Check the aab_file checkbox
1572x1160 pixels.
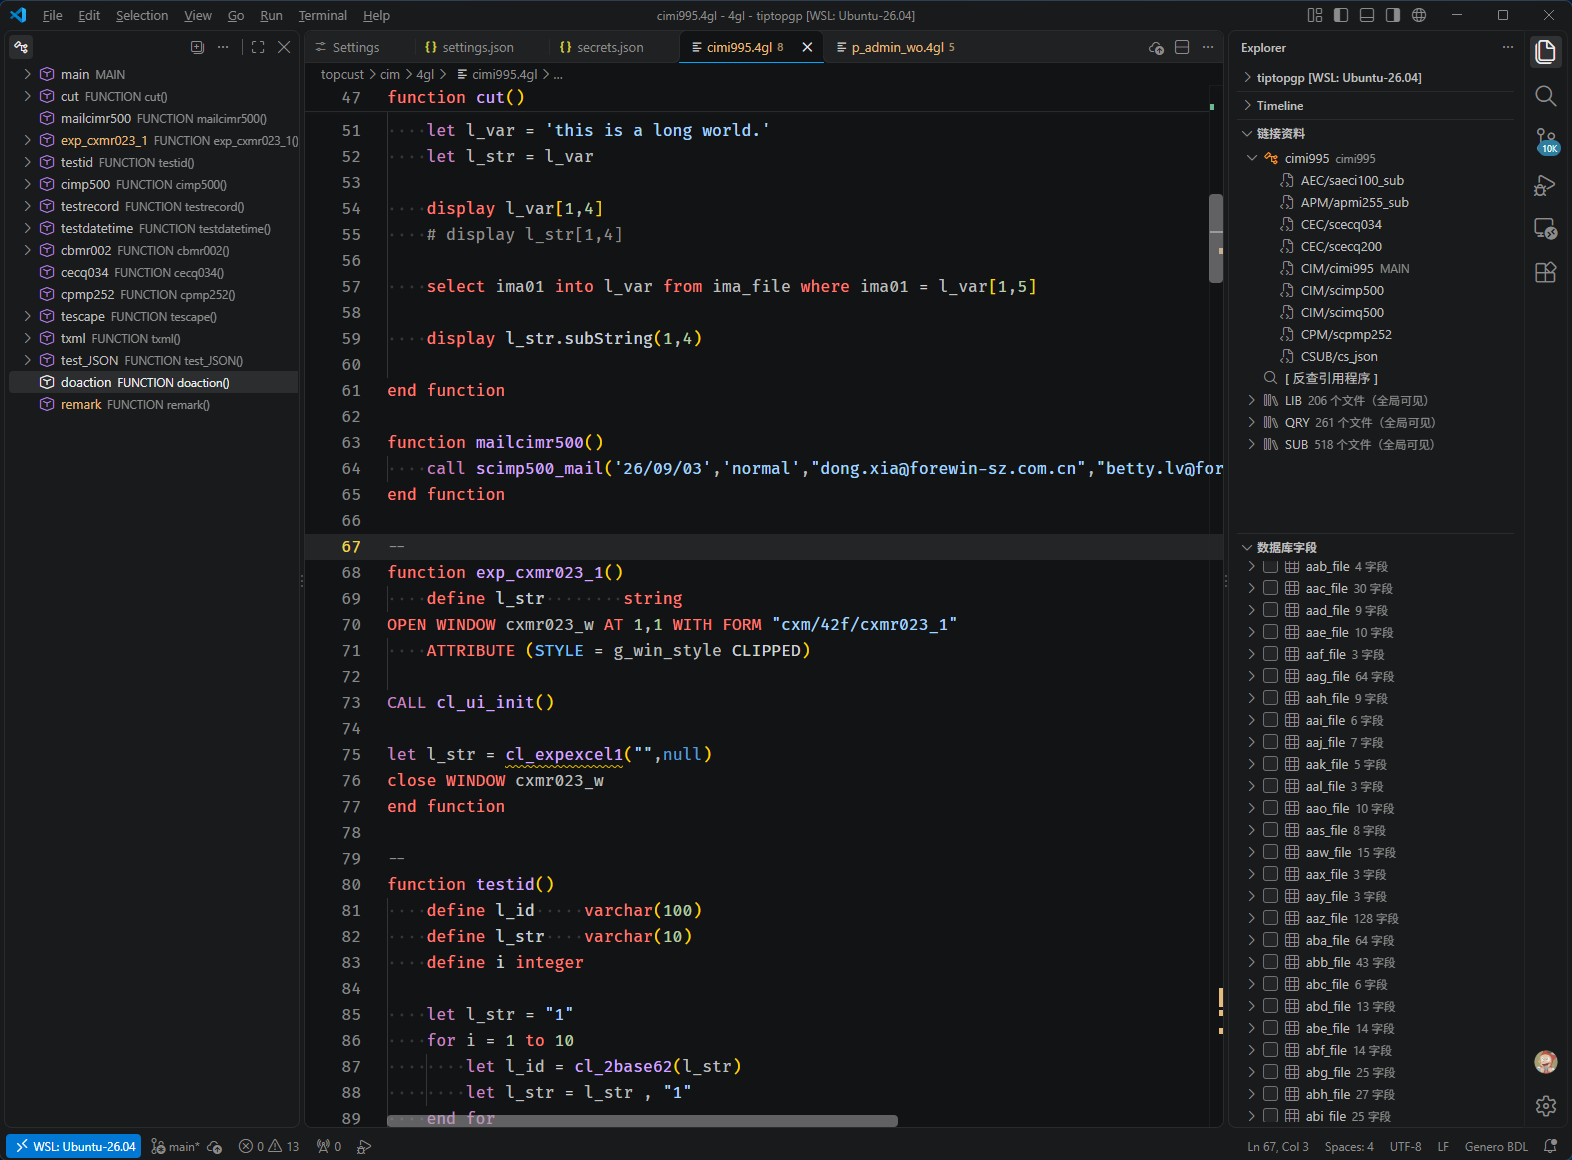pos(1270,566)
